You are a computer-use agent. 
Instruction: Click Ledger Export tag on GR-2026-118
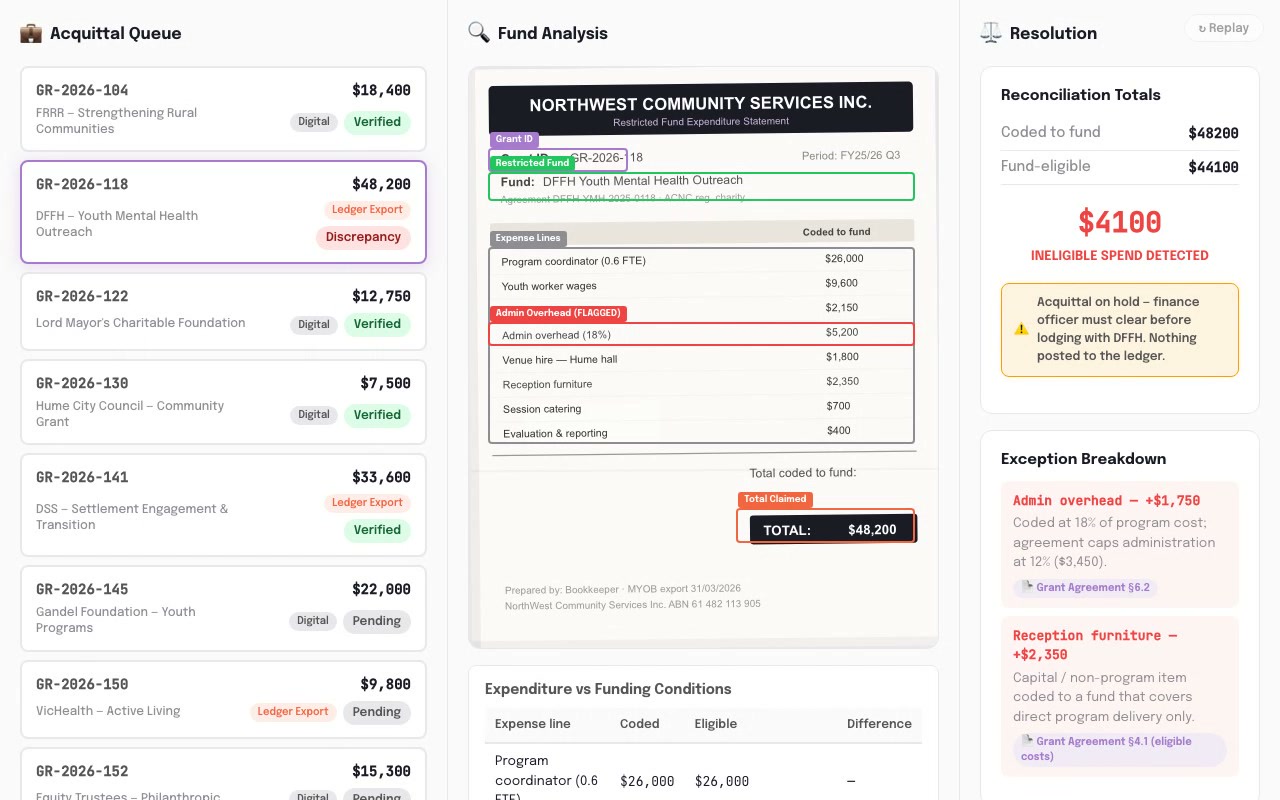(x=367, y=210)
